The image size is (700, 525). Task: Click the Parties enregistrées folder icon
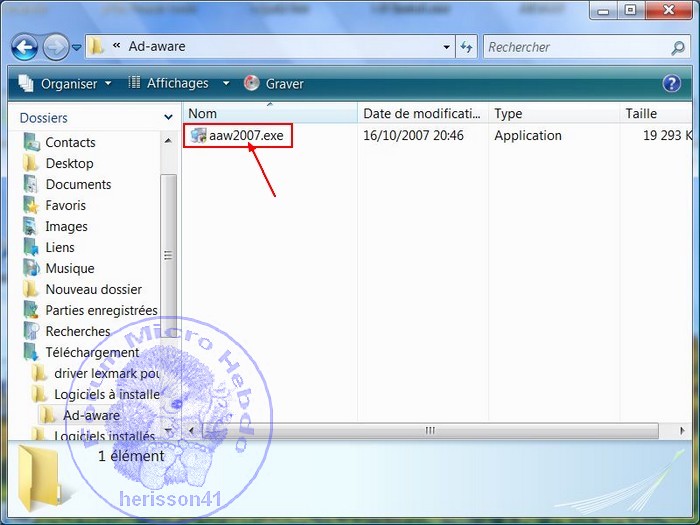31,310
